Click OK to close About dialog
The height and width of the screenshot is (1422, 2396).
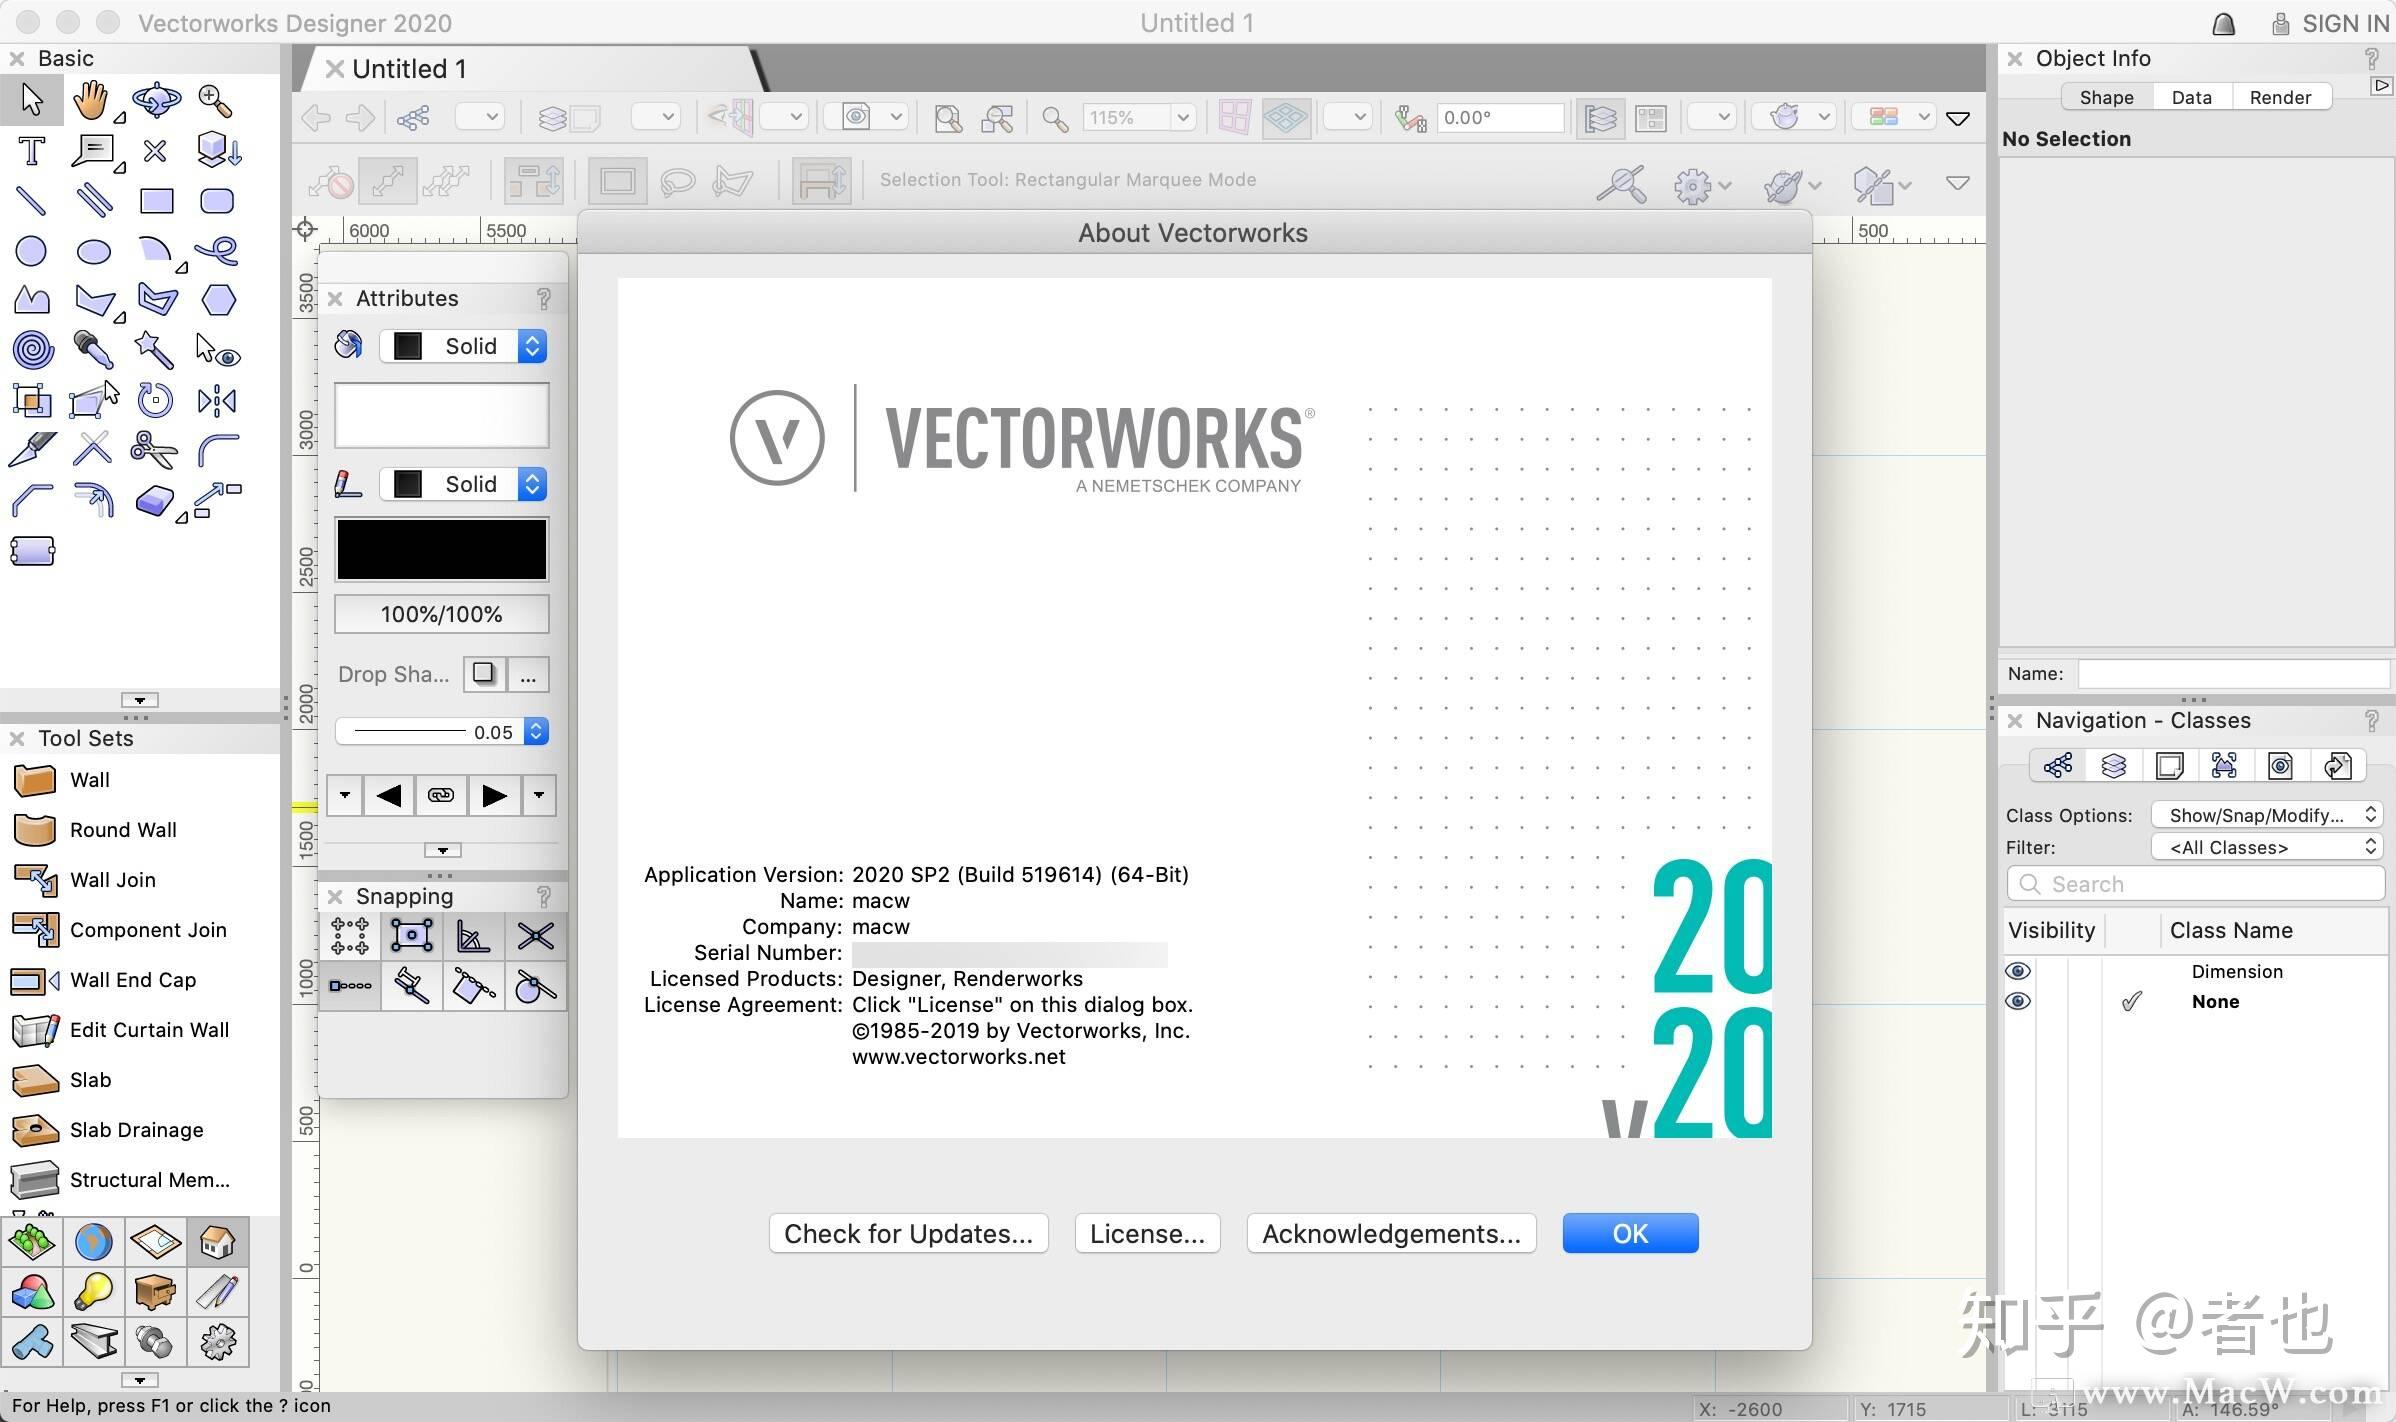[1630, 1233]
